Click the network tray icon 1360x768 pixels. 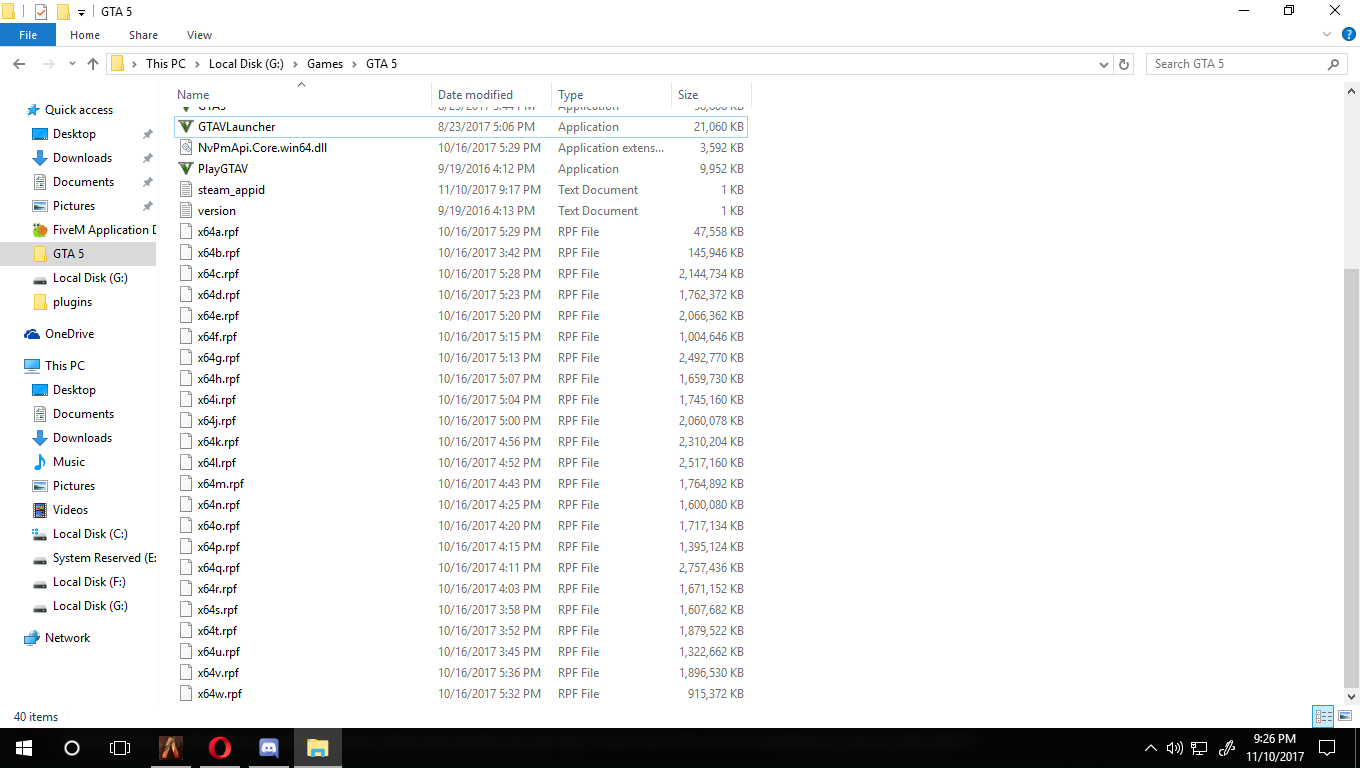(1200, 748)
